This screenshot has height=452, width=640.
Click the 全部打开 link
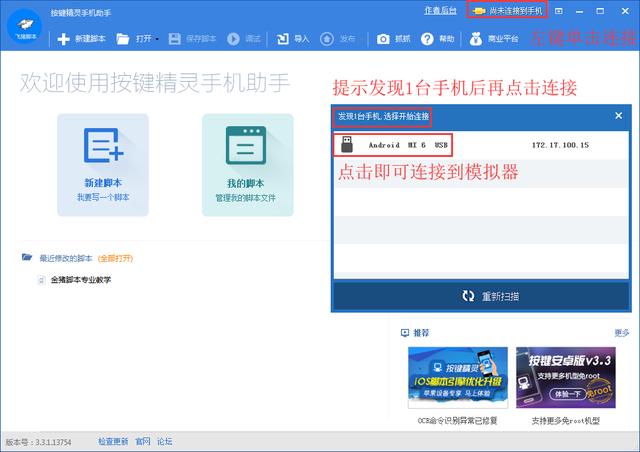coord(116,258)
